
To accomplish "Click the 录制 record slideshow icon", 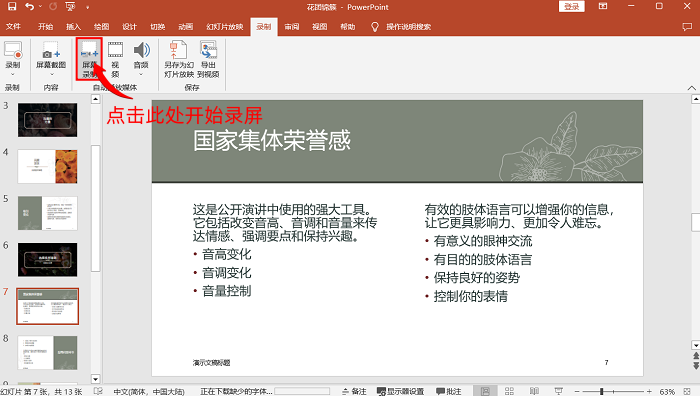I will pyautogui.click(x=13, y=50).
